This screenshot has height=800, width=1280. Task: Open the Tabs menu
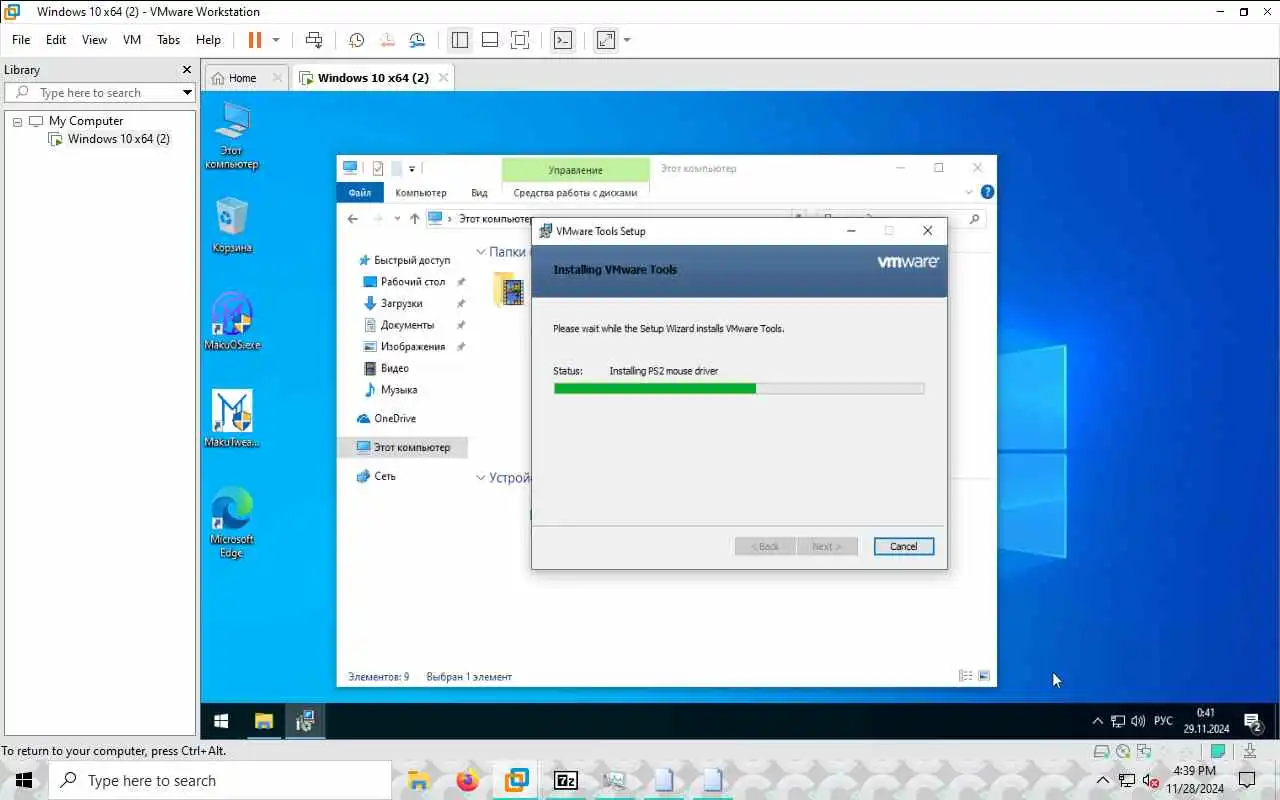click(168, 40)
